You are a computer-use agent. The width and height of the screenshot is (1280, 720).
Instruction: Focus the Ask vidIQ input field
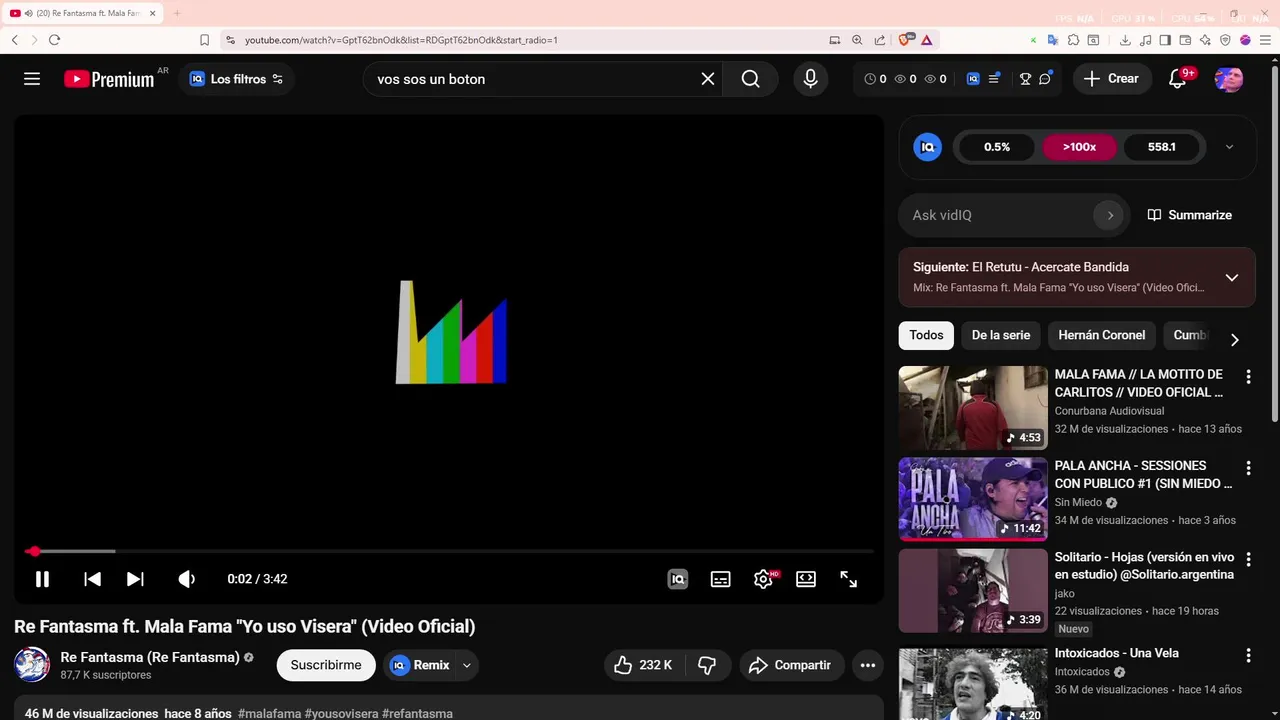tap(1000, 215)
